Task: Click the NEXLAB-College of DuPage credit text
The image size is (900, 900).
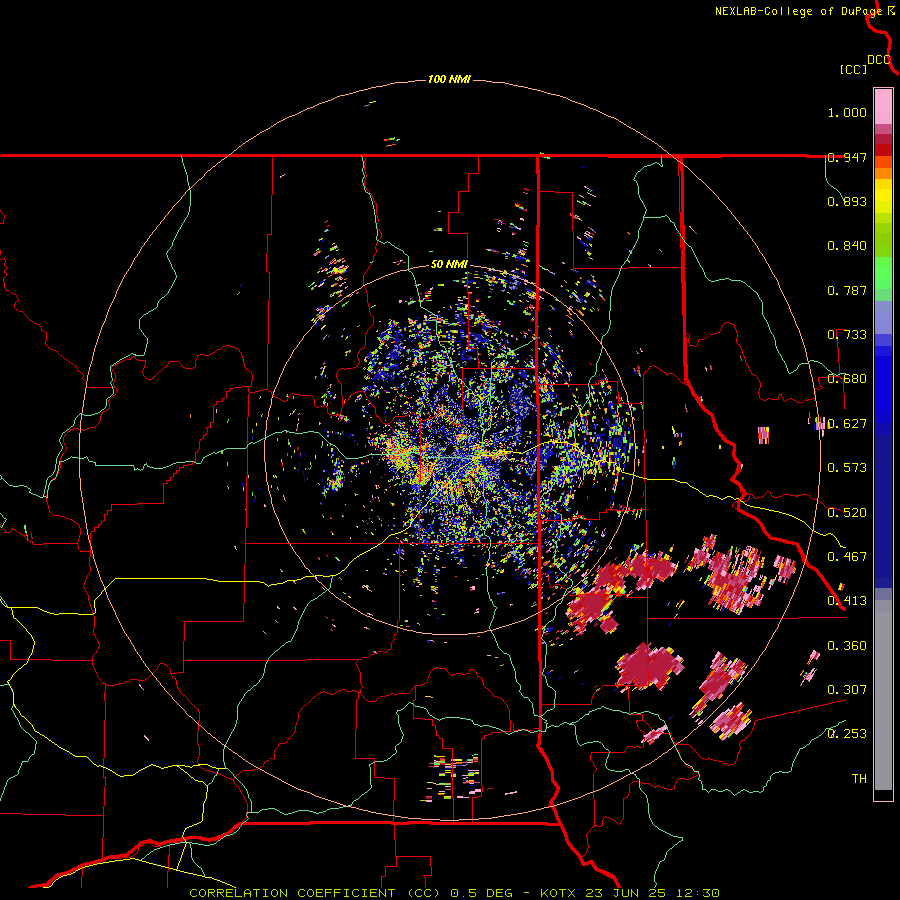Action: [799, 11]
